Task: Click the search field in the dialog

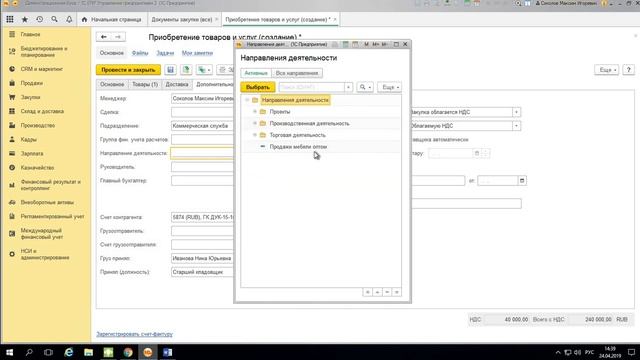Action: click(x=312, y=87)
